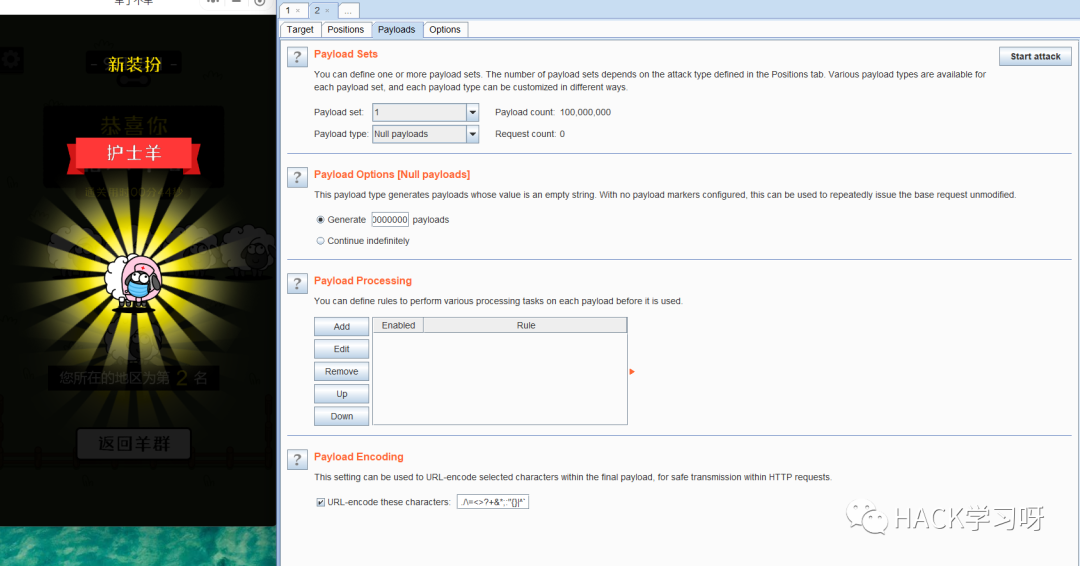Click the orange arrow beside rules table

tap(632, 372)
